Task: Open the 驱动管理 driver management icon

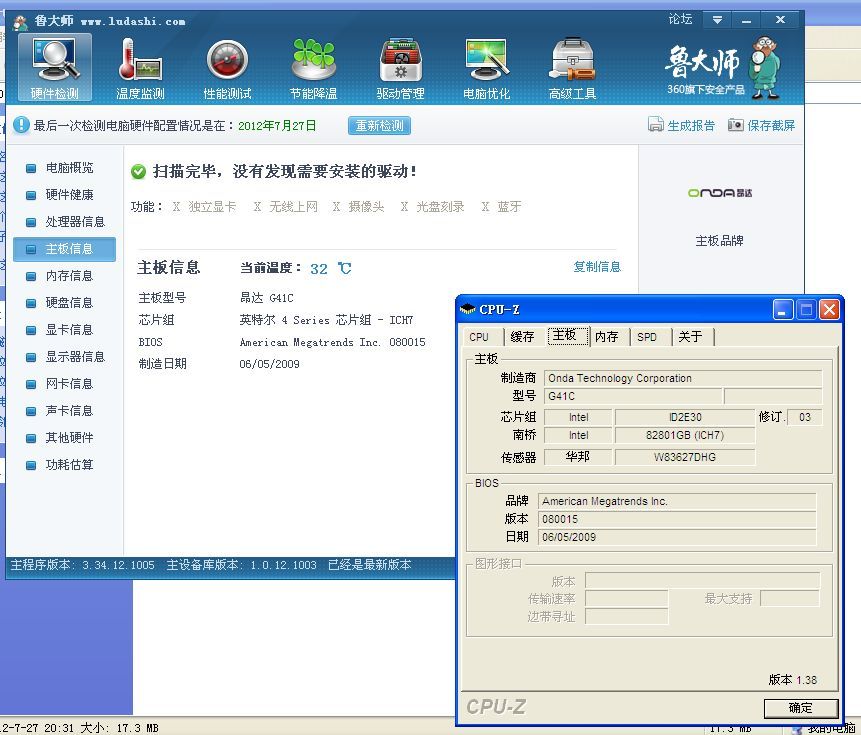Action: point(400,60)
